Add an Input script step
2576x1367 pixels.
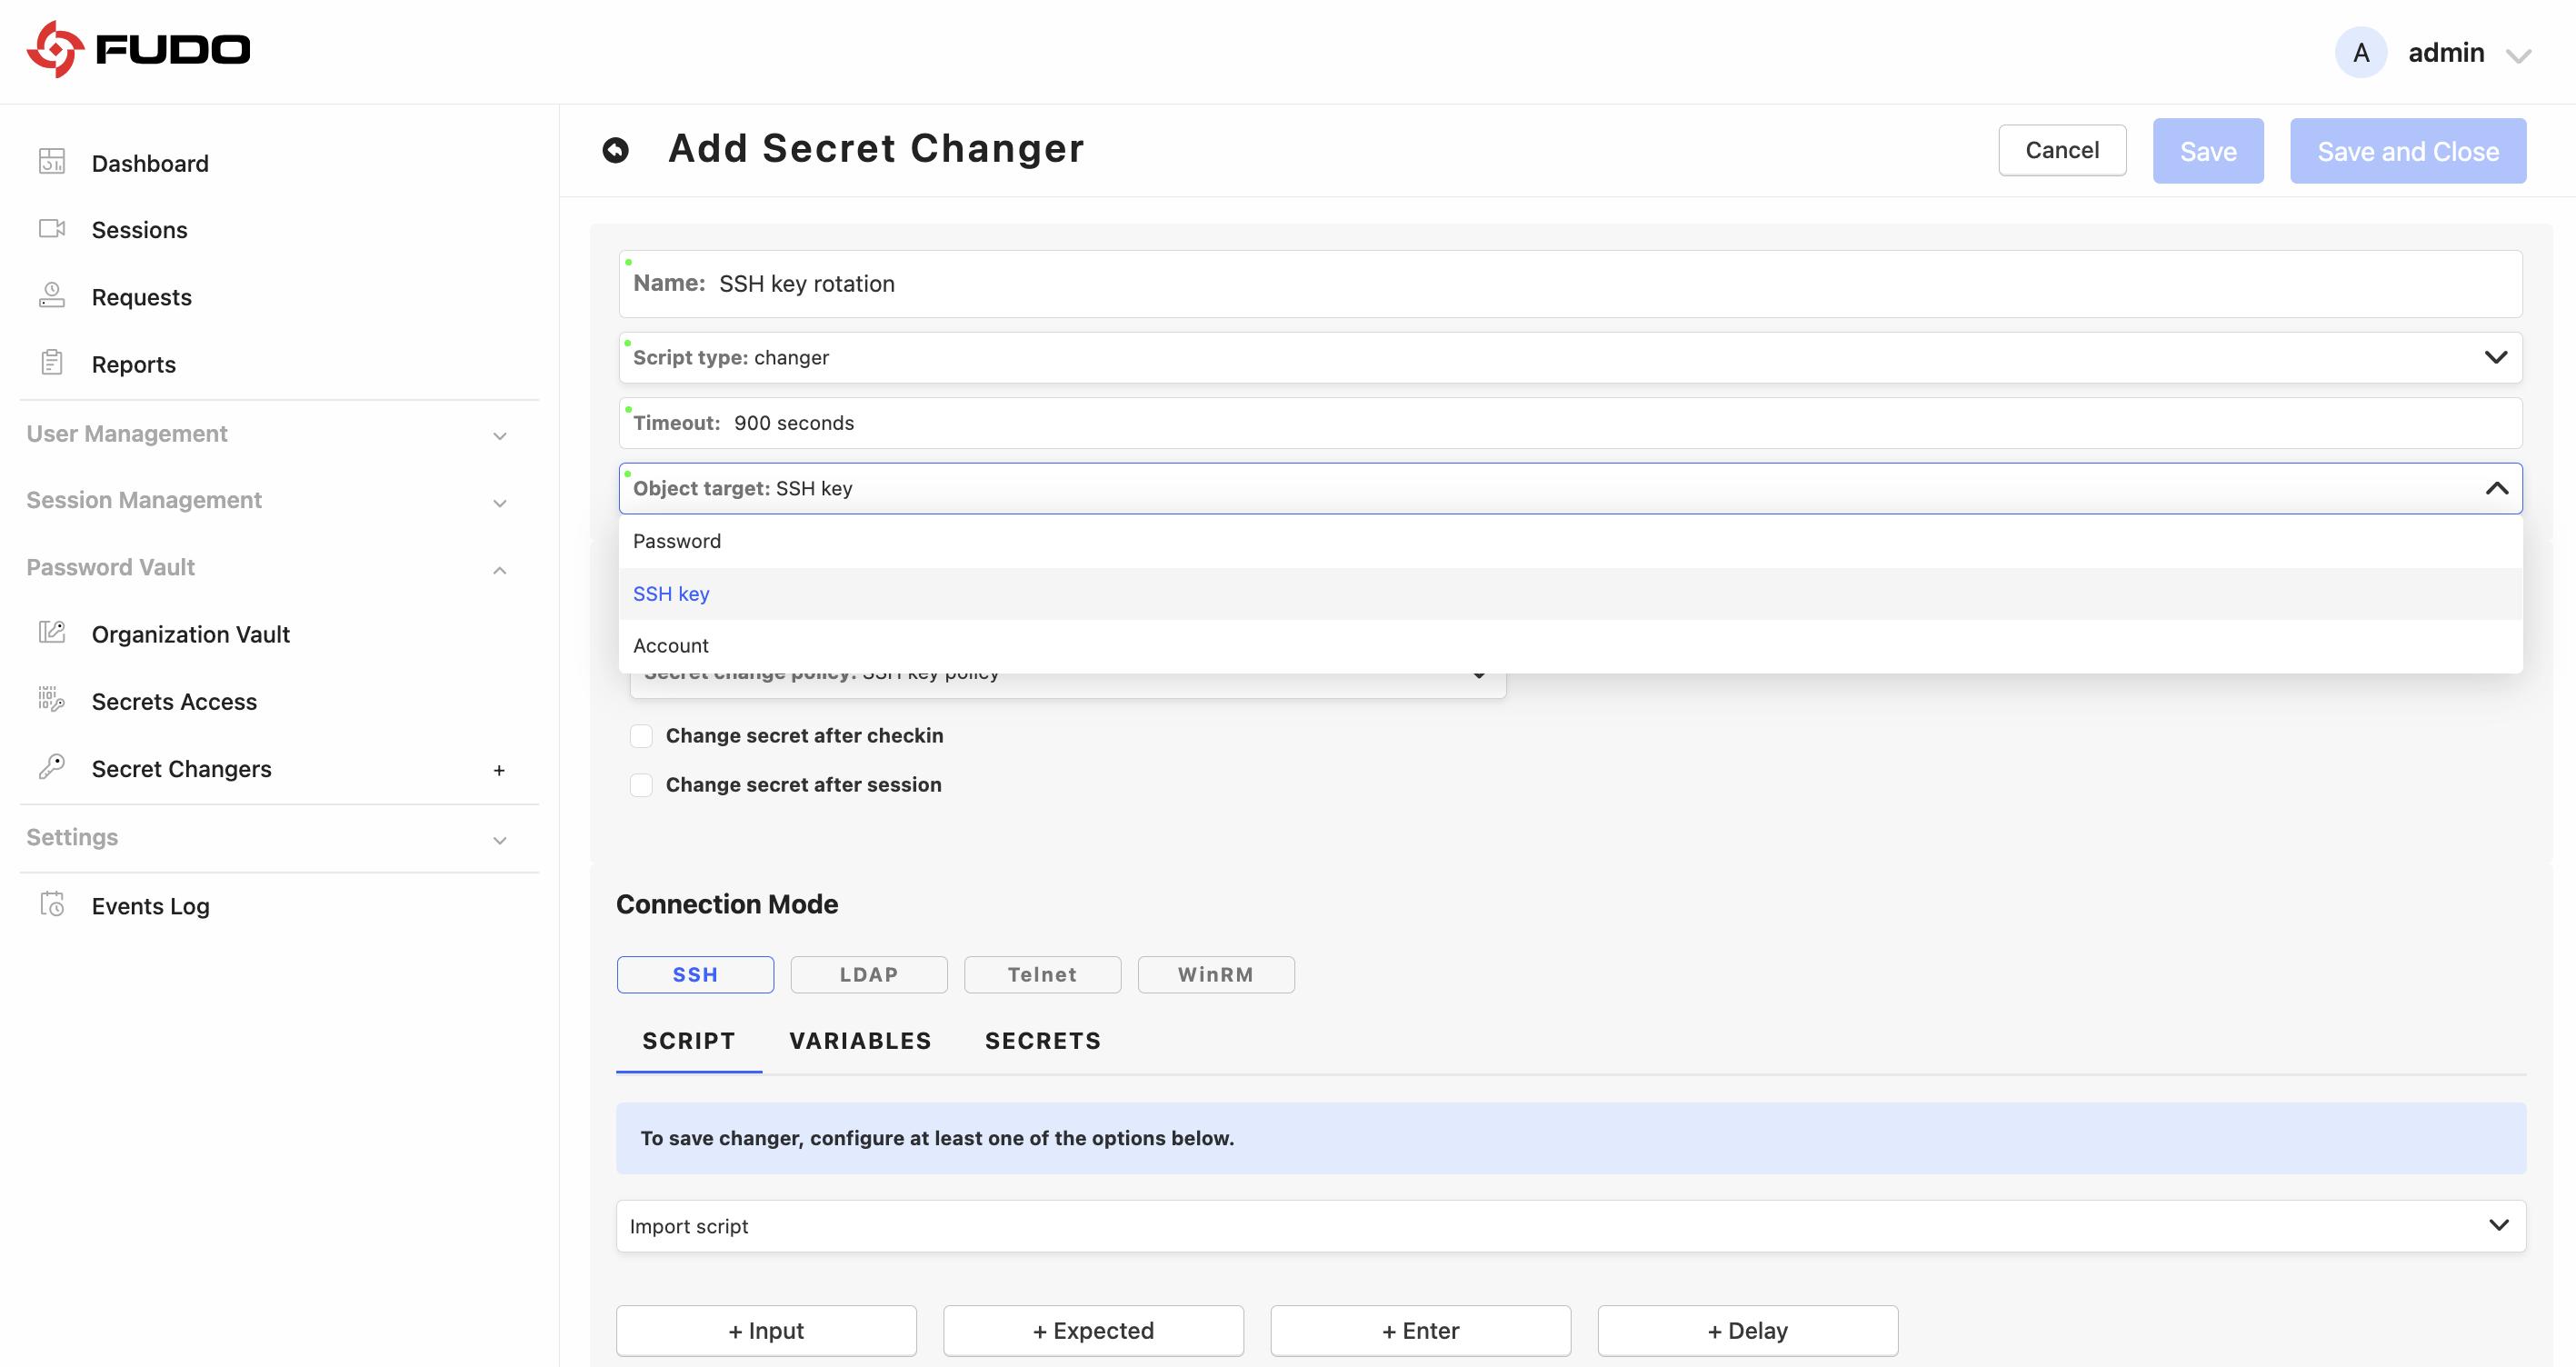coord(766,1330)
